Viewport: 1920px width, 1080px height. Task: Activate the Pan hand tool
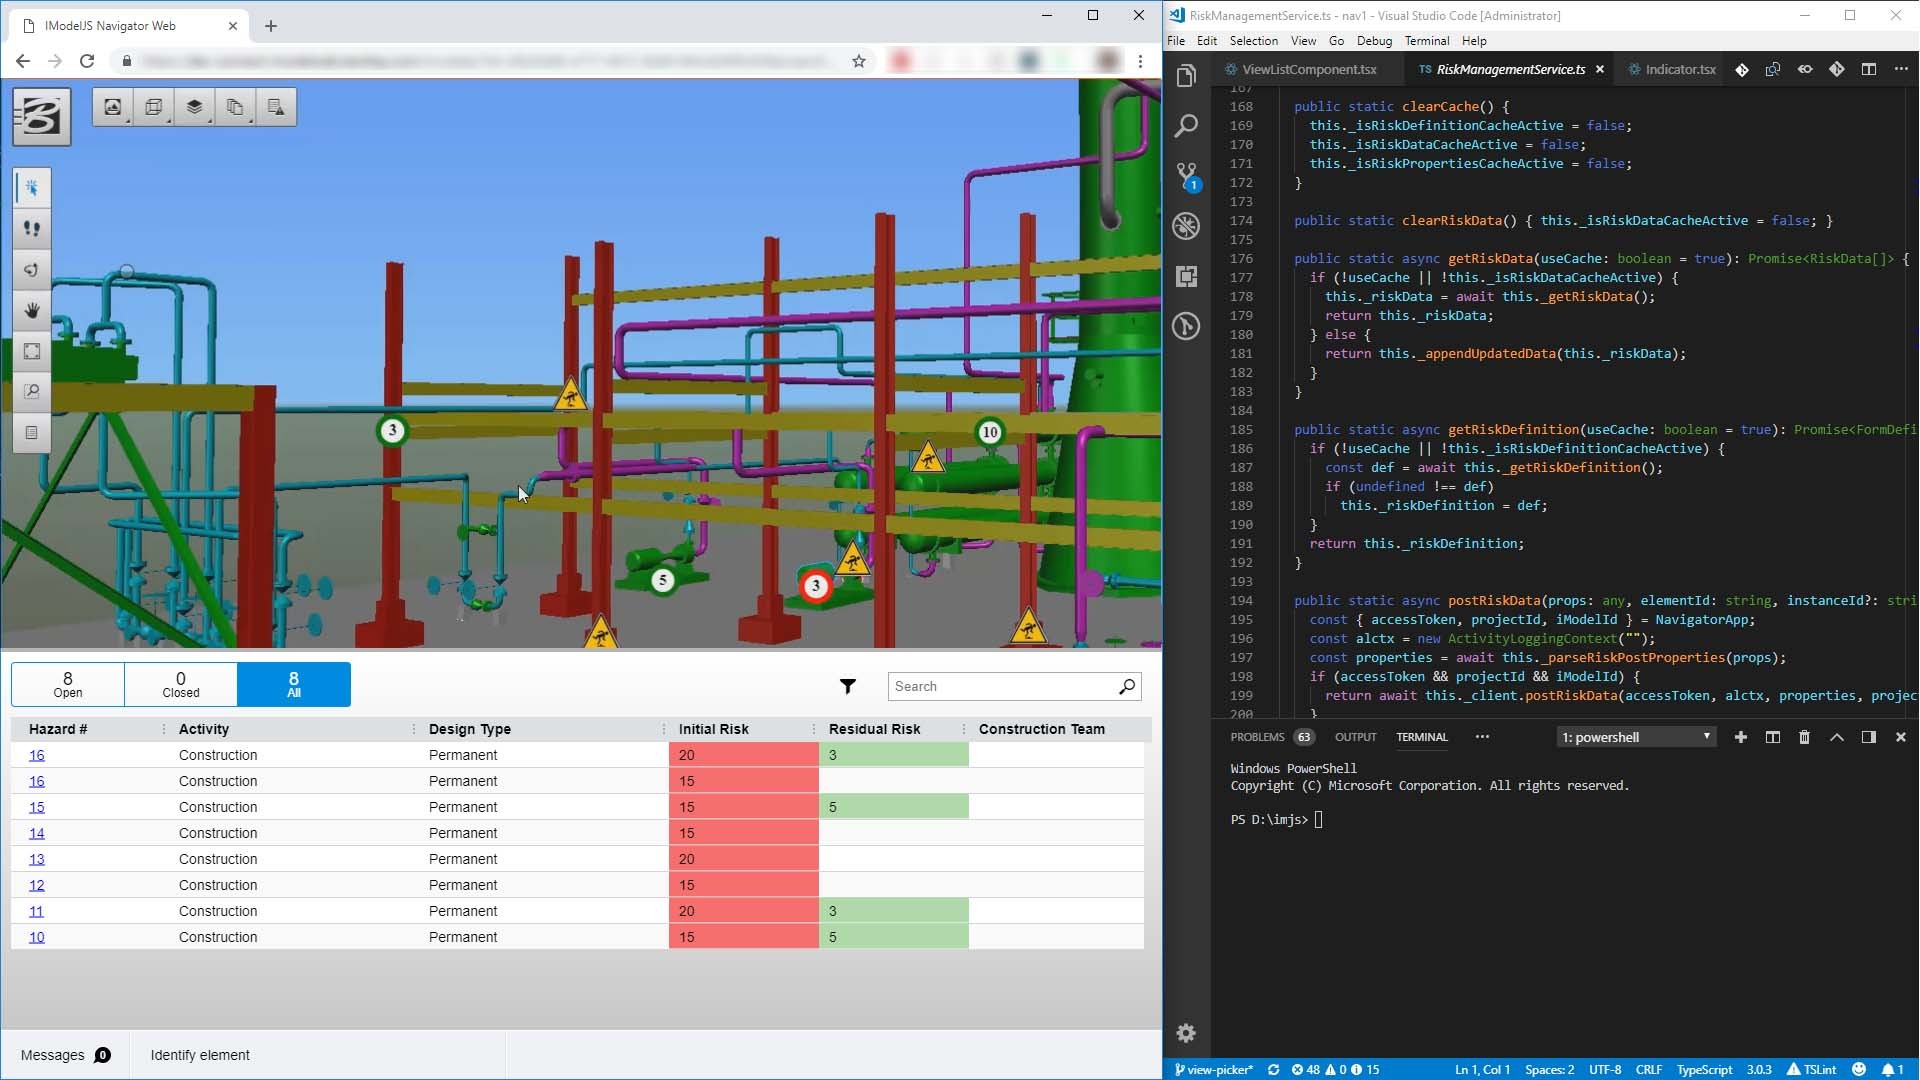(x=32, y=310)
